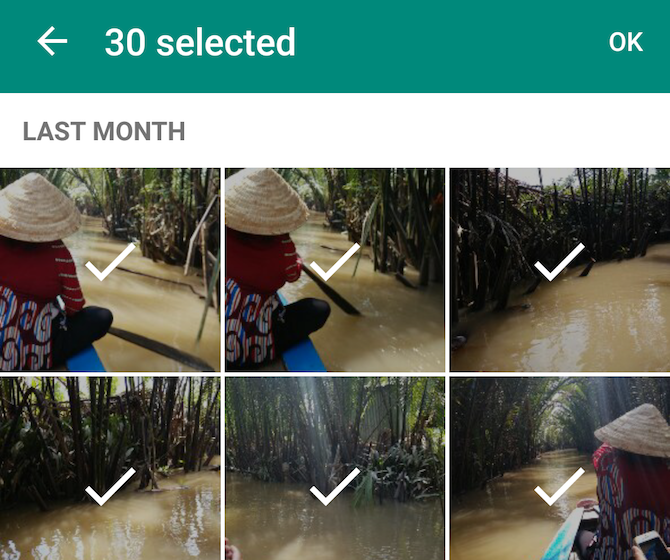Untick checkmark on the empty muddy river photo
670x560 pixels.
coord(560,261)
